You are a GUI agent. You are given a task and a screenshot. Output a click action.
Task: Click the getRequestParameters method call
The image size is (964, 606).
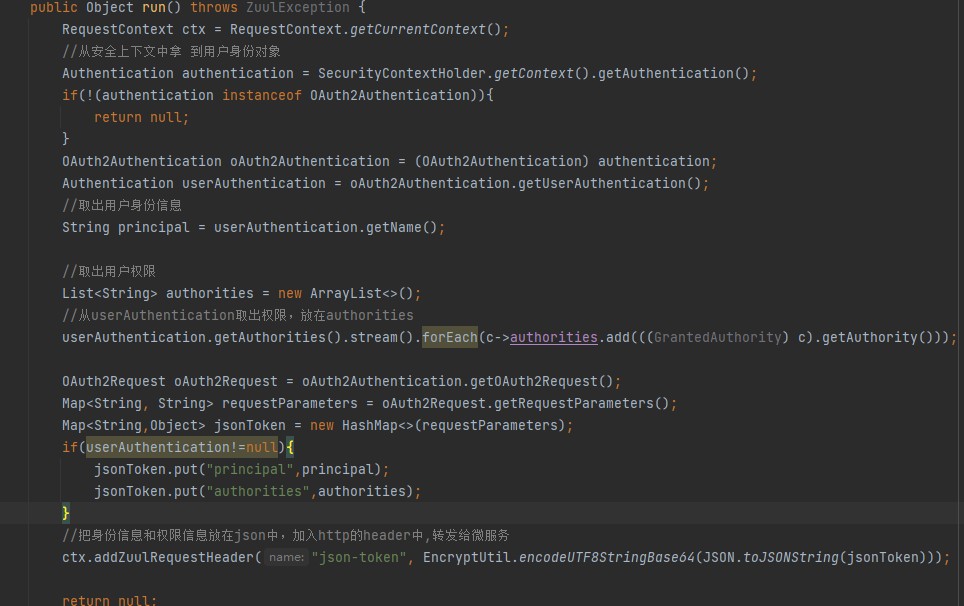[x=574, y=403]
